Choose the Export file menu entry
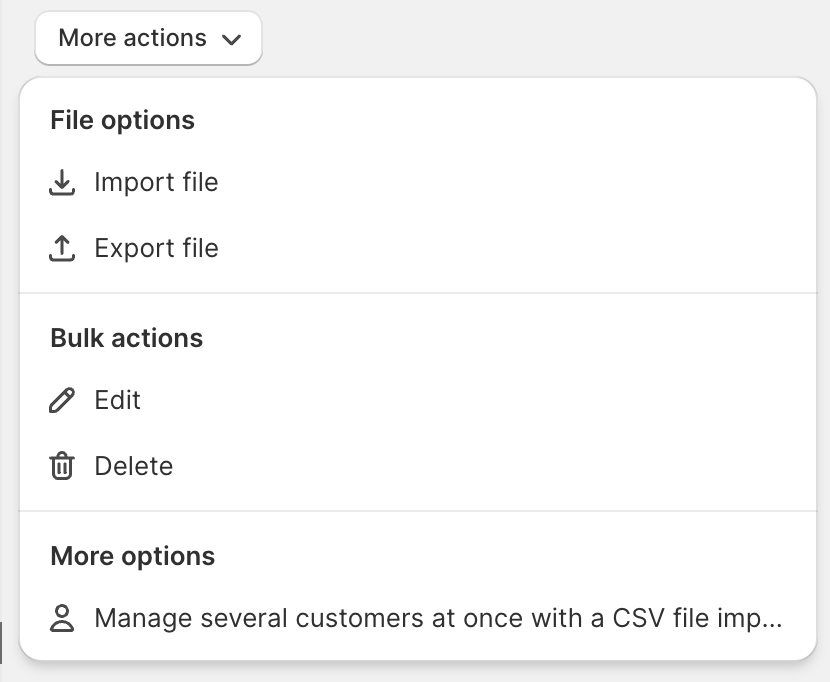Image resolution: width=830 pixels, height=682 pixels. point(418,248)
